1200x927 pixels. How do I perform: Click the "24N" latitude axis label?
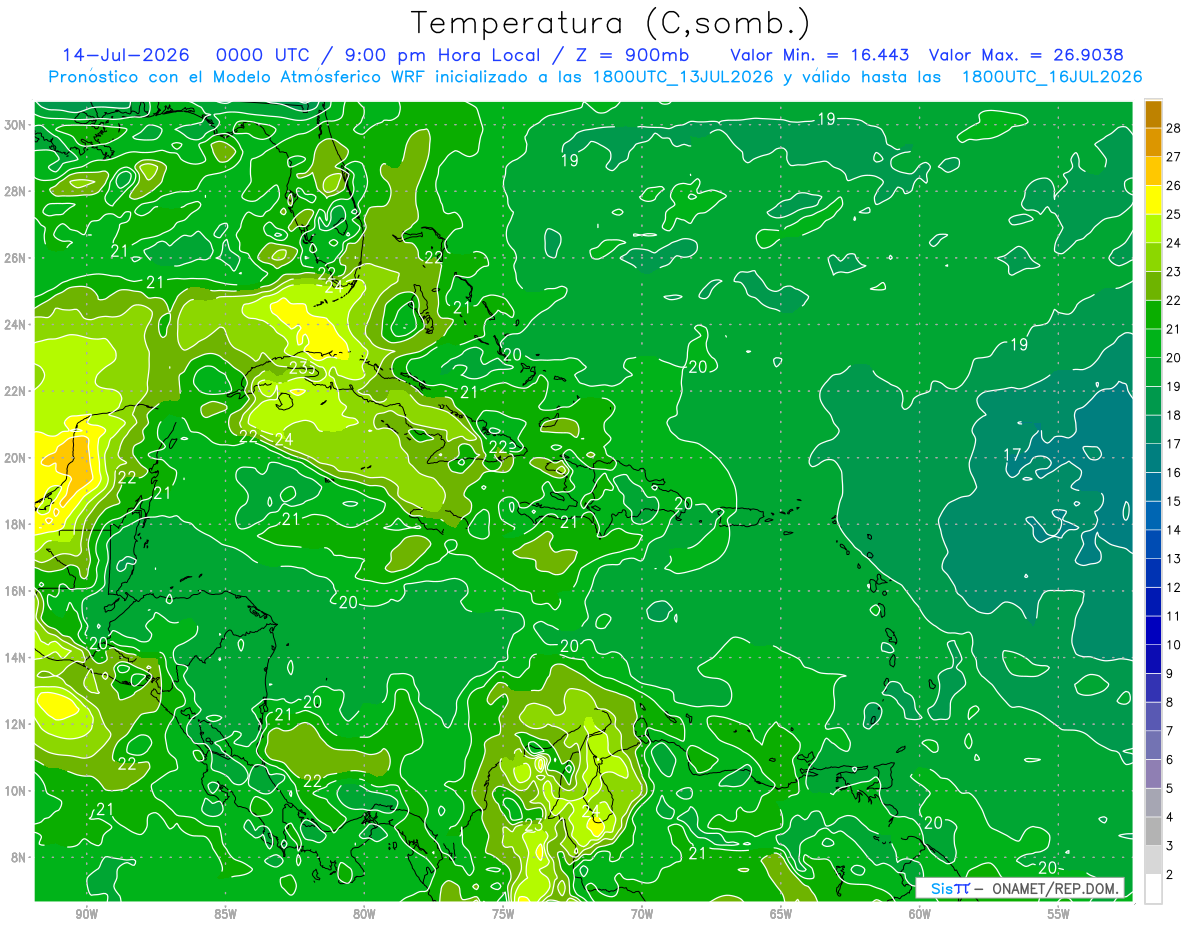tap(16, 324)
